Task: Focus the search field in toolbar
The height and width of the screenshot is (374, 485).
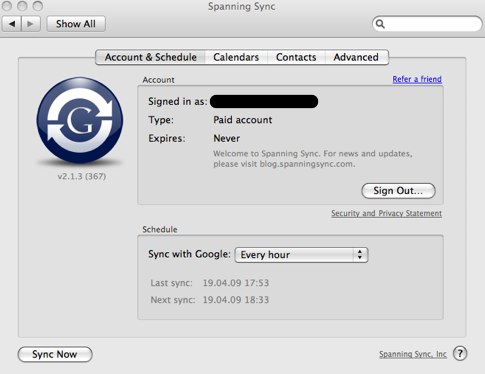Action: coord(427,24)
